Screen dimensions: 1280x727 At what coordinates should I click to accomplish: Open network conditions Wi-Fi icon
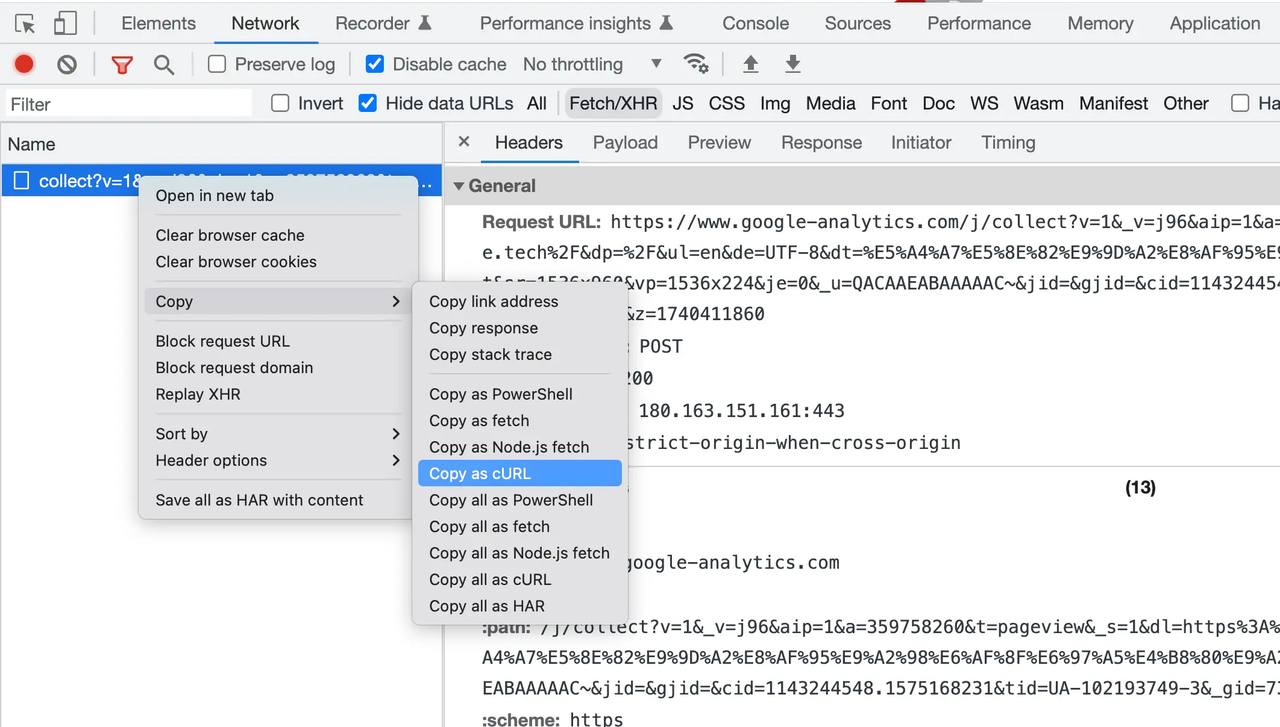tap(696, 64)
